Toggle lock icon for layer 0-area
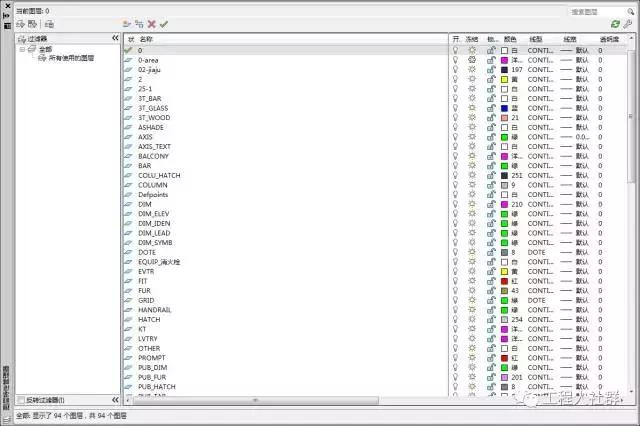The image size is (640, 426). (x=491, y=60)
